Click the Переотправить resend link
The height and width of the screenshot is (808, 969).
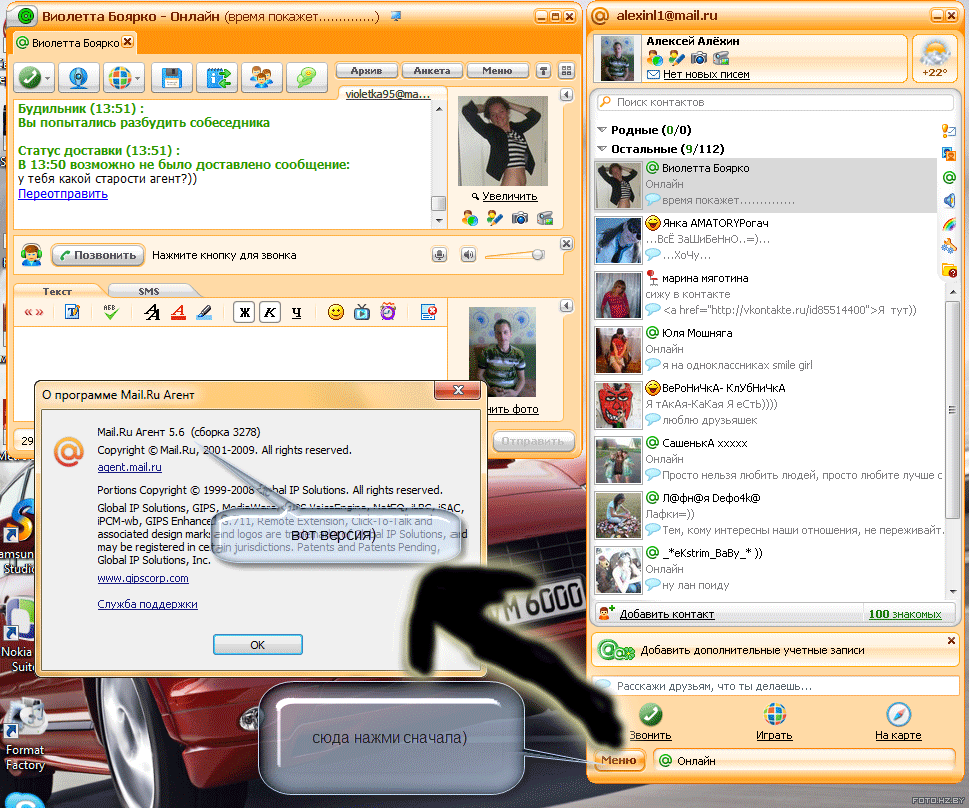pos(63,193)
